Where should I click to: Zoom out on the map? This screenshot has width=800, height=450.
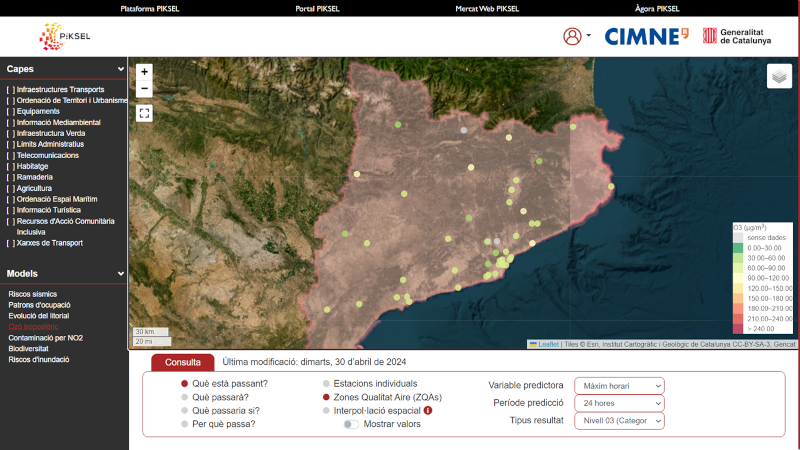(145, 89)
